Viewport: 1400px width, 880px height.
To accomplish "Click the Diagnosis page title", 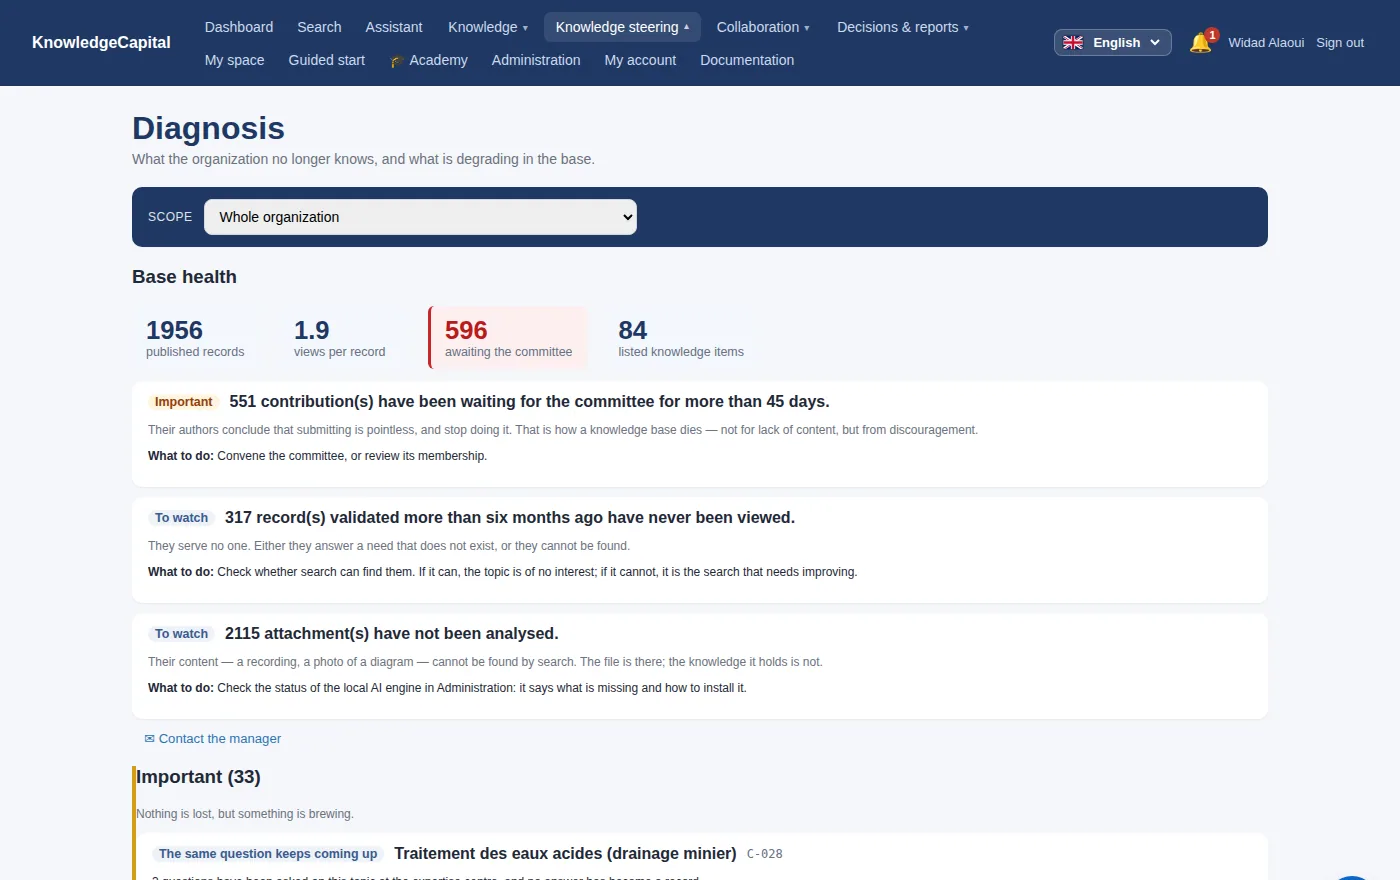I will pos(208,128).
